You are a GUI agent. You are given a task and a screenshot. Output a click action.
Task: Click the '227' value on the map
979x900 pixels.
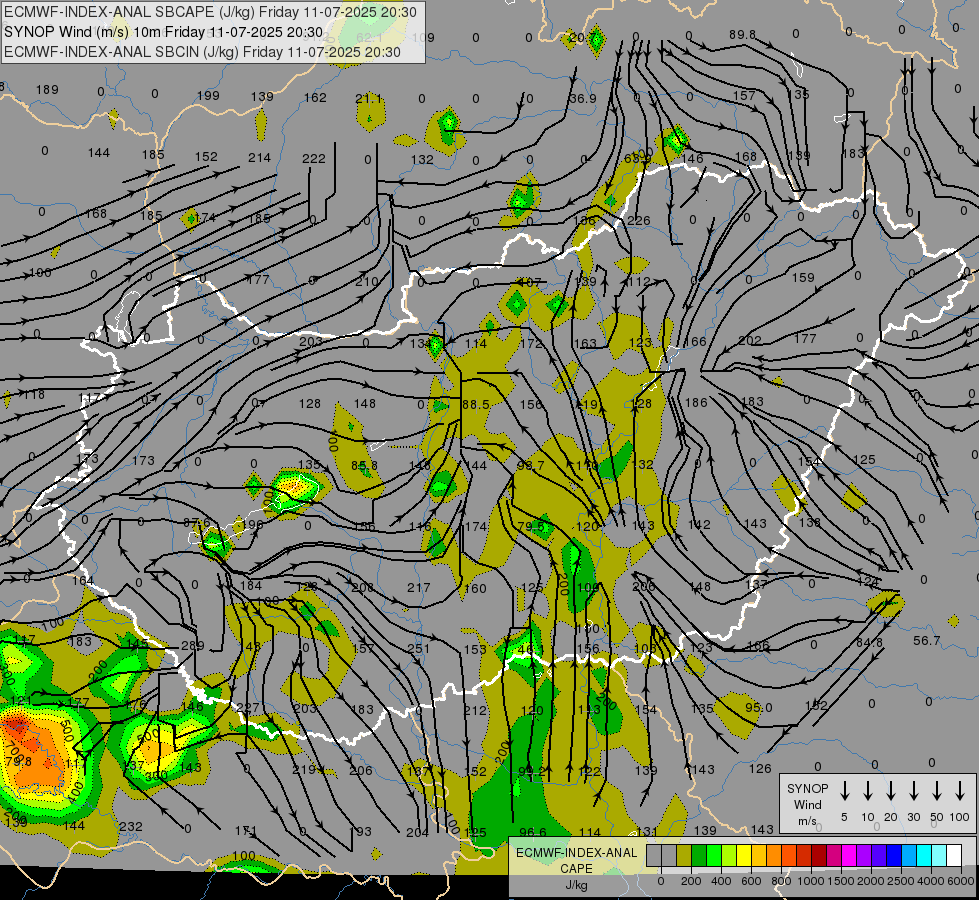248,708
